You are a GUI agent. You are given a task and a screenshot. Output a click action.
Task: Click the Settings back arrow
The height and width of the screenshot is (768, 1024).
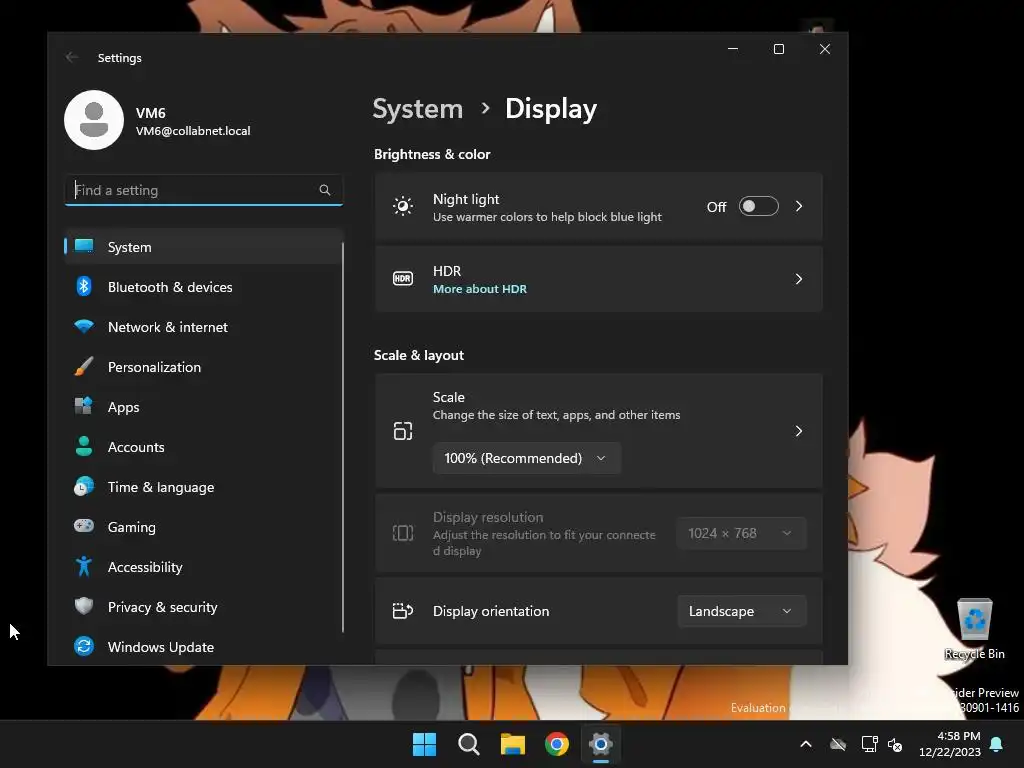coord(72,57)
